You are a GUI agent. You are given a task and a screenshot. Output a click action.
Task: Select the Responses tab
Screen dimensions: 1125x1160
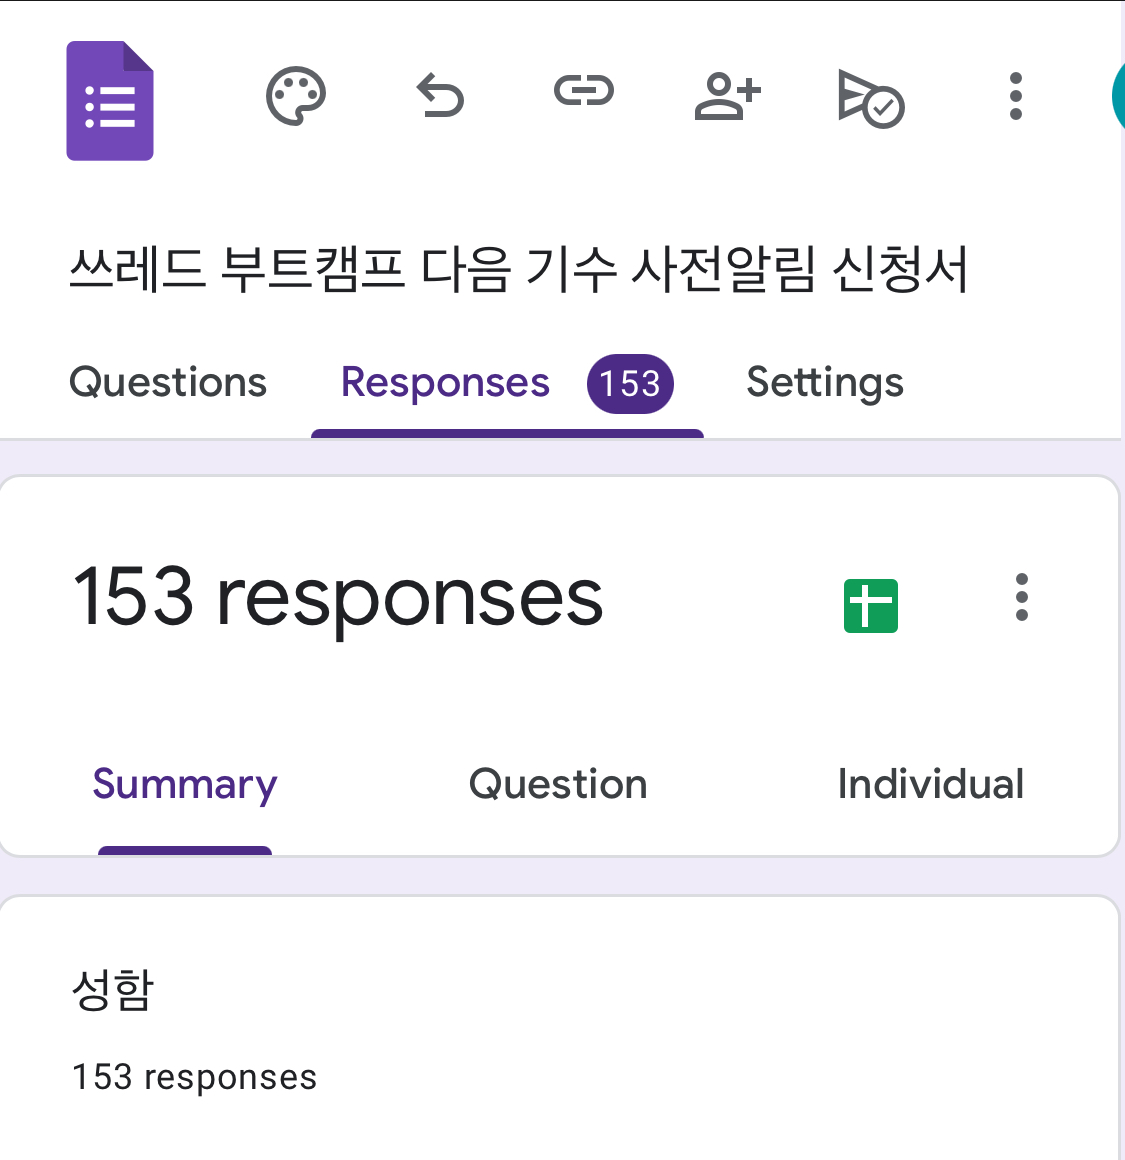click(x=445, y=383)
